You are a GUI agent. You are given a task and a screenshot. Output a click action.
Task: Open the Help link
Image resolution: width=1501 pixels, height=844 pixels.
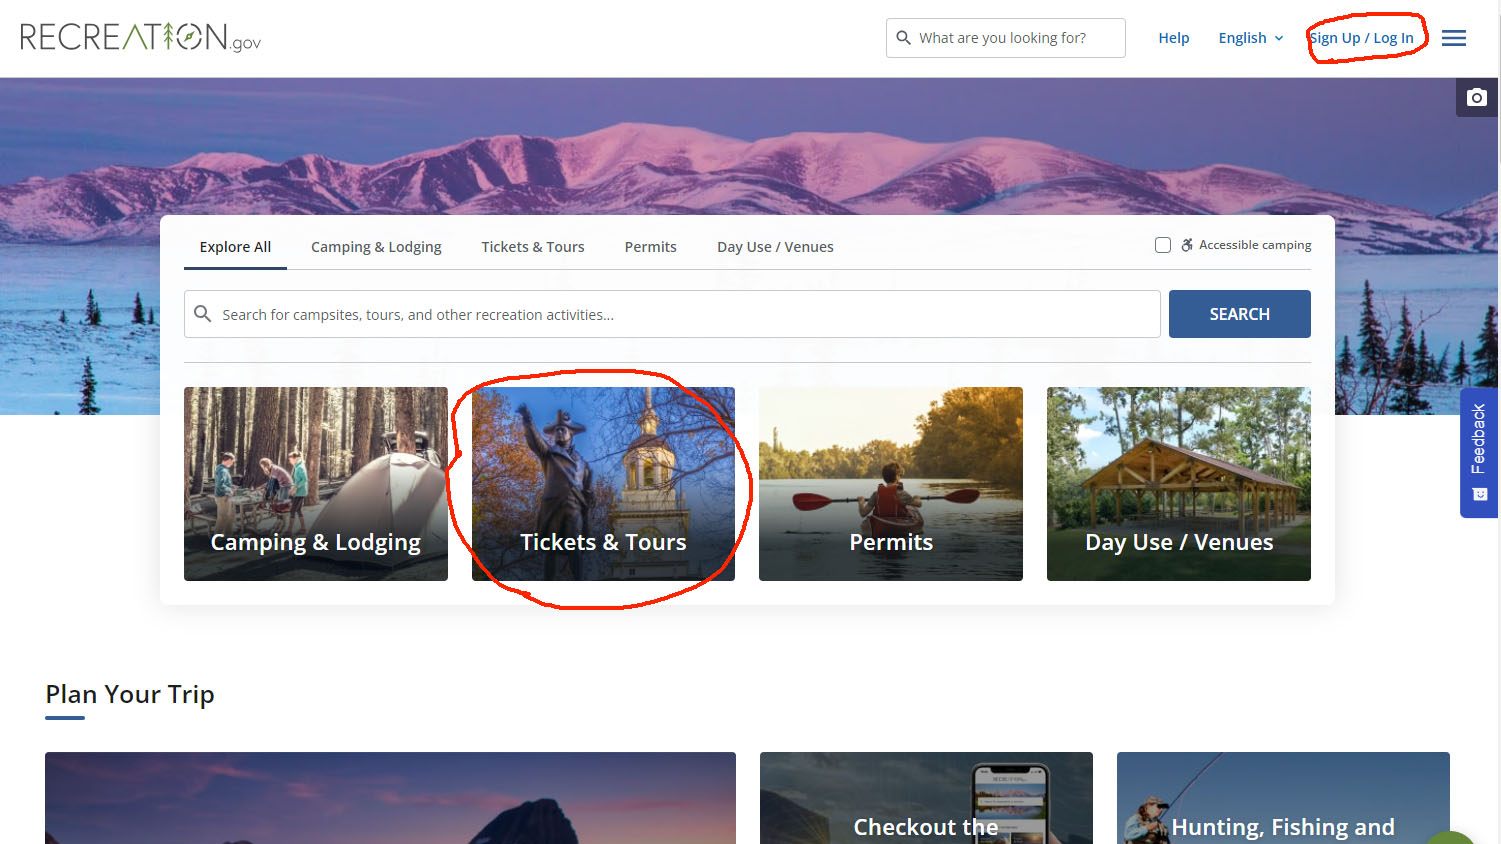[x=1173, y=38]
